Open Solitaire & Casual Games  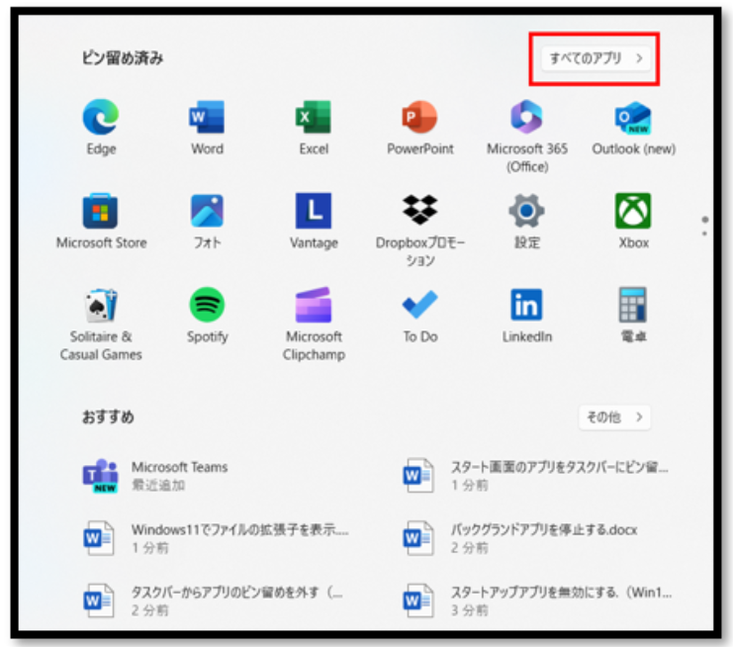click(x=101, y=324)
